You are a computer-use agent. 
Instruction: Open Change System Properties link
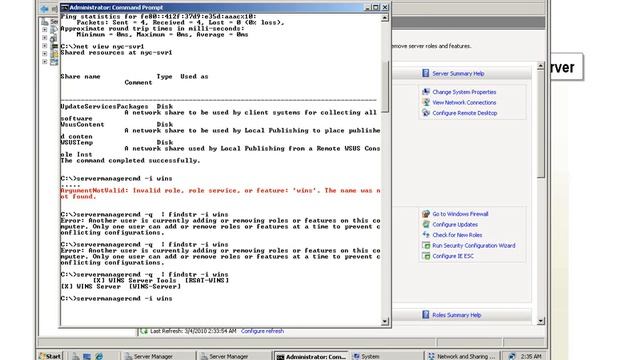pyautogui.click(x=464, y=92)
